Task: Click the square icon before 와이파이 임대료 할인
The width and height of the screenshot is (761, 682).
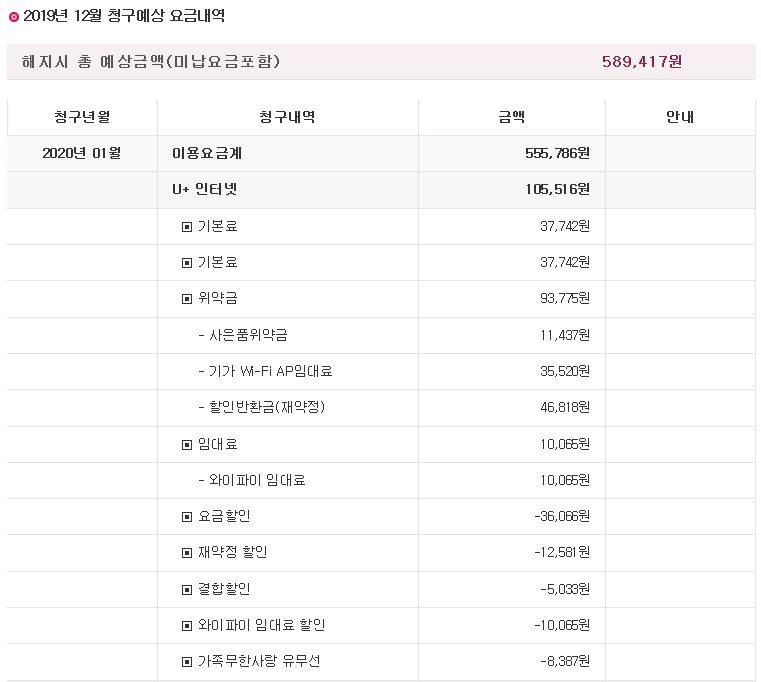Action: point(186,626)
